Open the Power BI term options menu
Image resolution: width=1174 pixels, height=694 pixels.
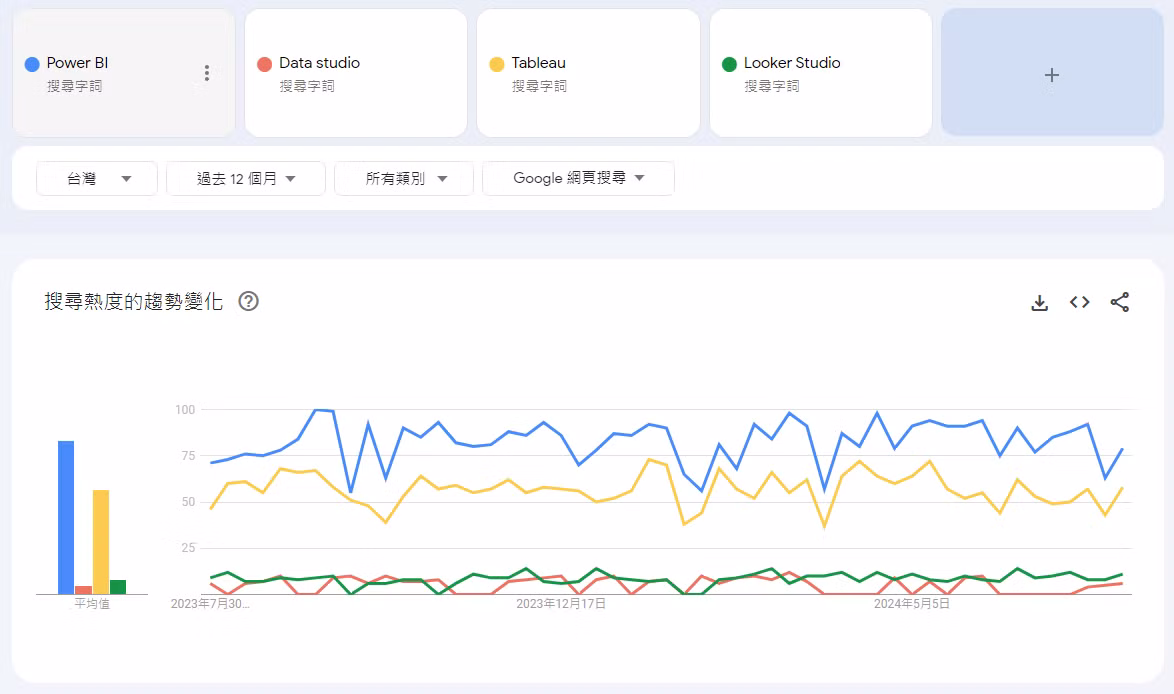pos(207,73)
